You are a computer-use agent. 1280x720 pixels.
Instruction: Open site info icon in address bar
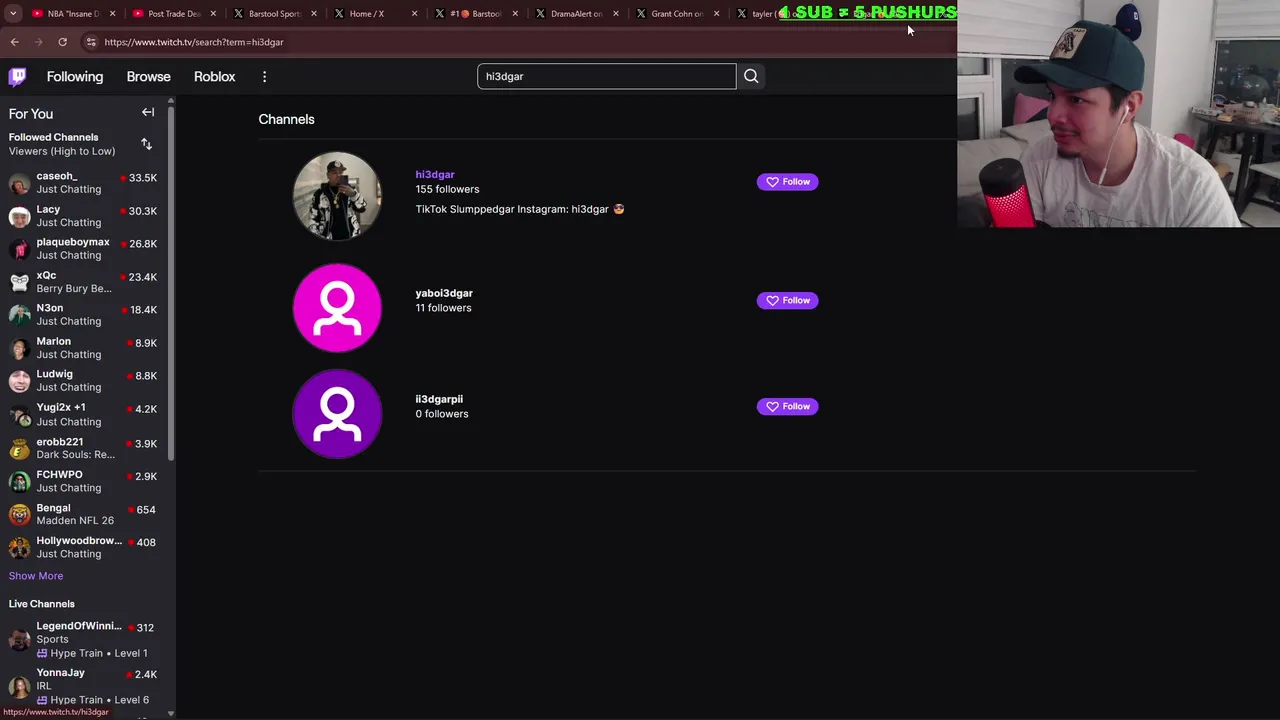click(91, 42)
